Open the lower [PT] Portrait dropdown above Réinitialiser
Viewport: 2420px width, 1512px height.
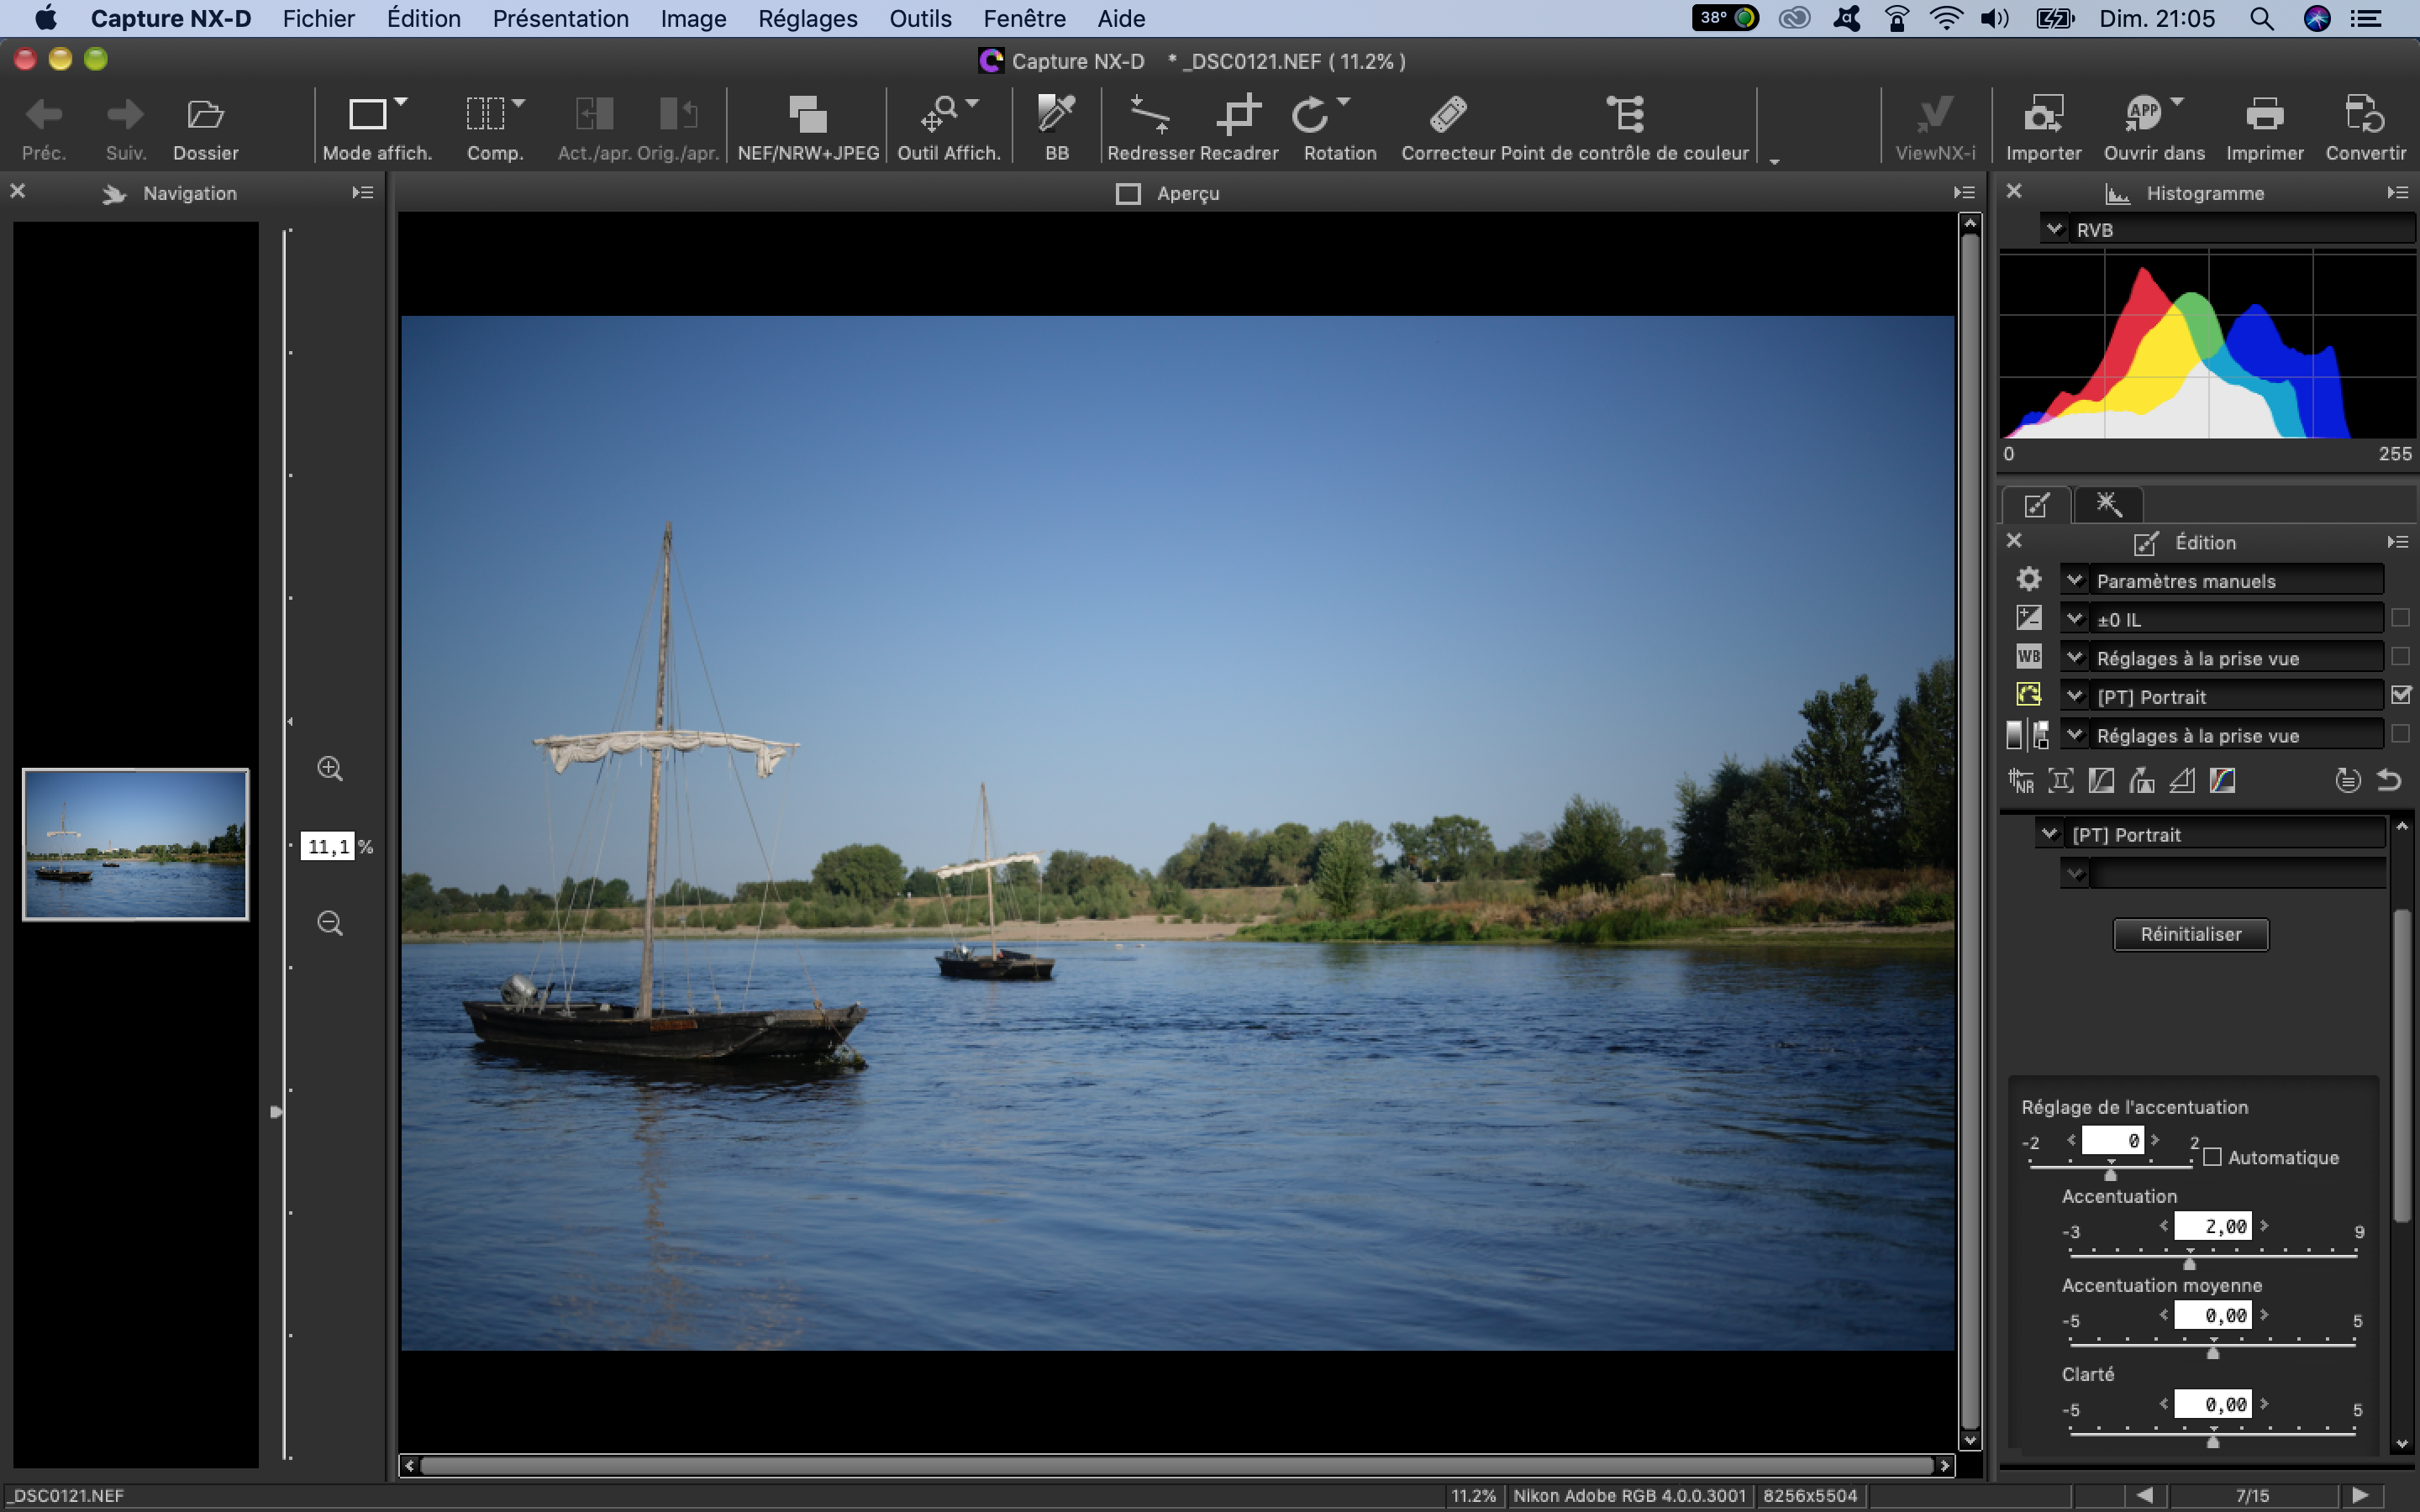point(2210,834)
